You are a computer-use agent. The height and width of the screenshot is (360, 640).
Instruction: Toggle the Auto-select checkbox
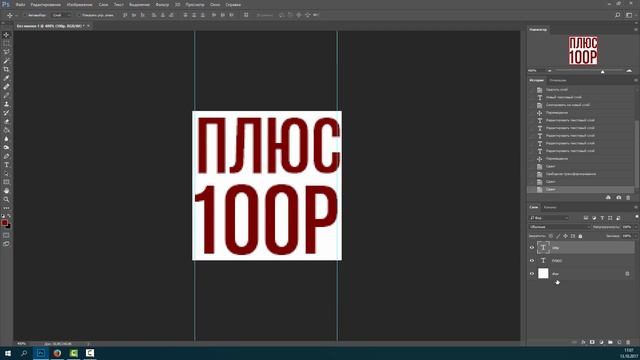coord(24,15)
